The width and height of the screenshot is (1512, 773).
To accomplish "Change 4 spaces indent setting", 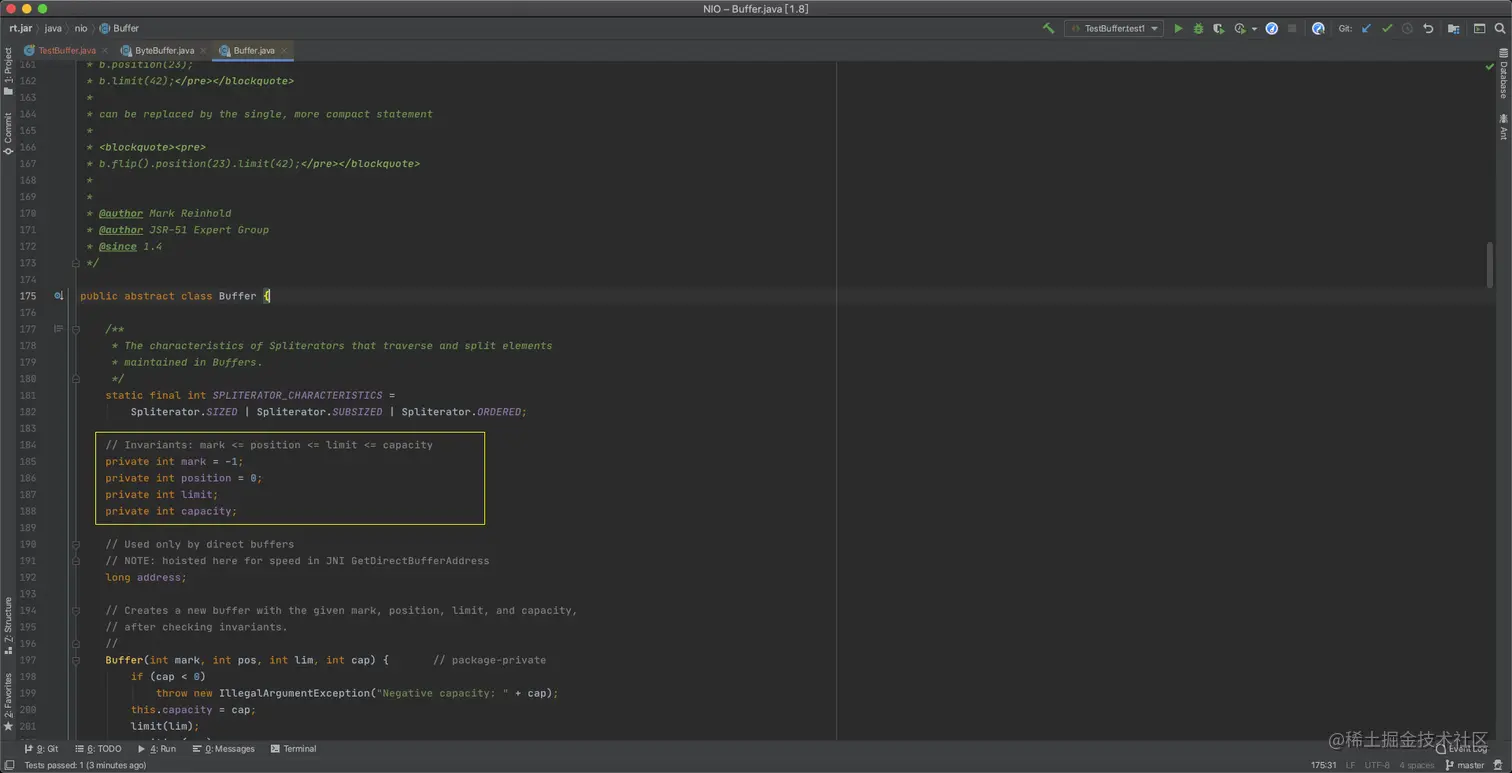I will tap(1416, 765).
